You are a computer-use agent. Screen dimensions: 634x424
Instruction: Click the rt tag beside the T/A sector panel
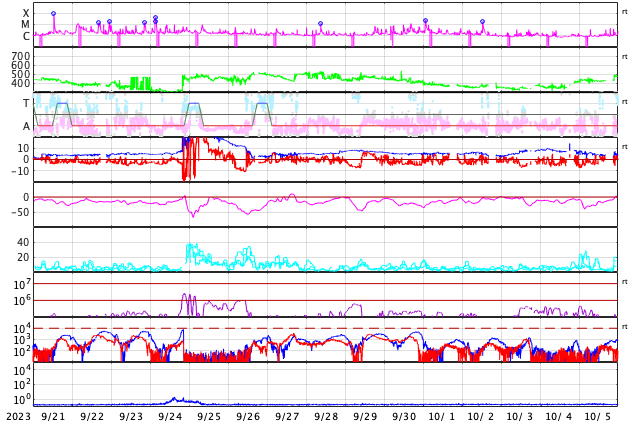click(x=625, y=101)
